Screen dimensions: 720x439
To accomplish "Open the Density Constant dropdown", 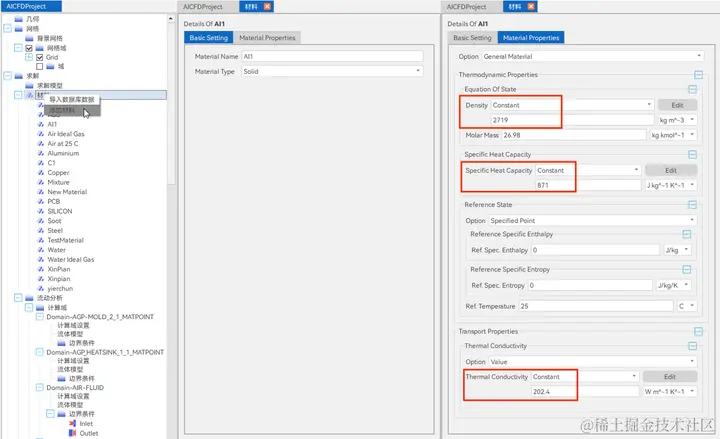I will click(x=572, y=105).
